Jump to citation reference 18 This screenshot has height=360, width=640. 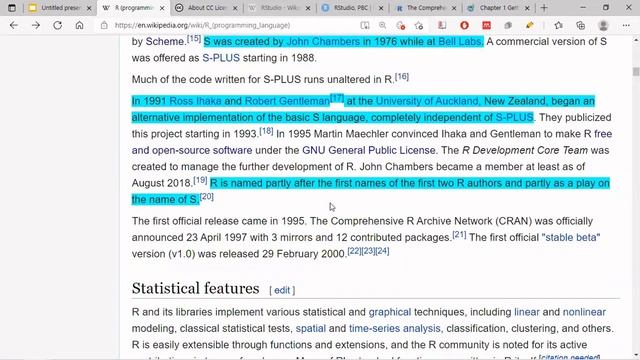coord(266,131)
